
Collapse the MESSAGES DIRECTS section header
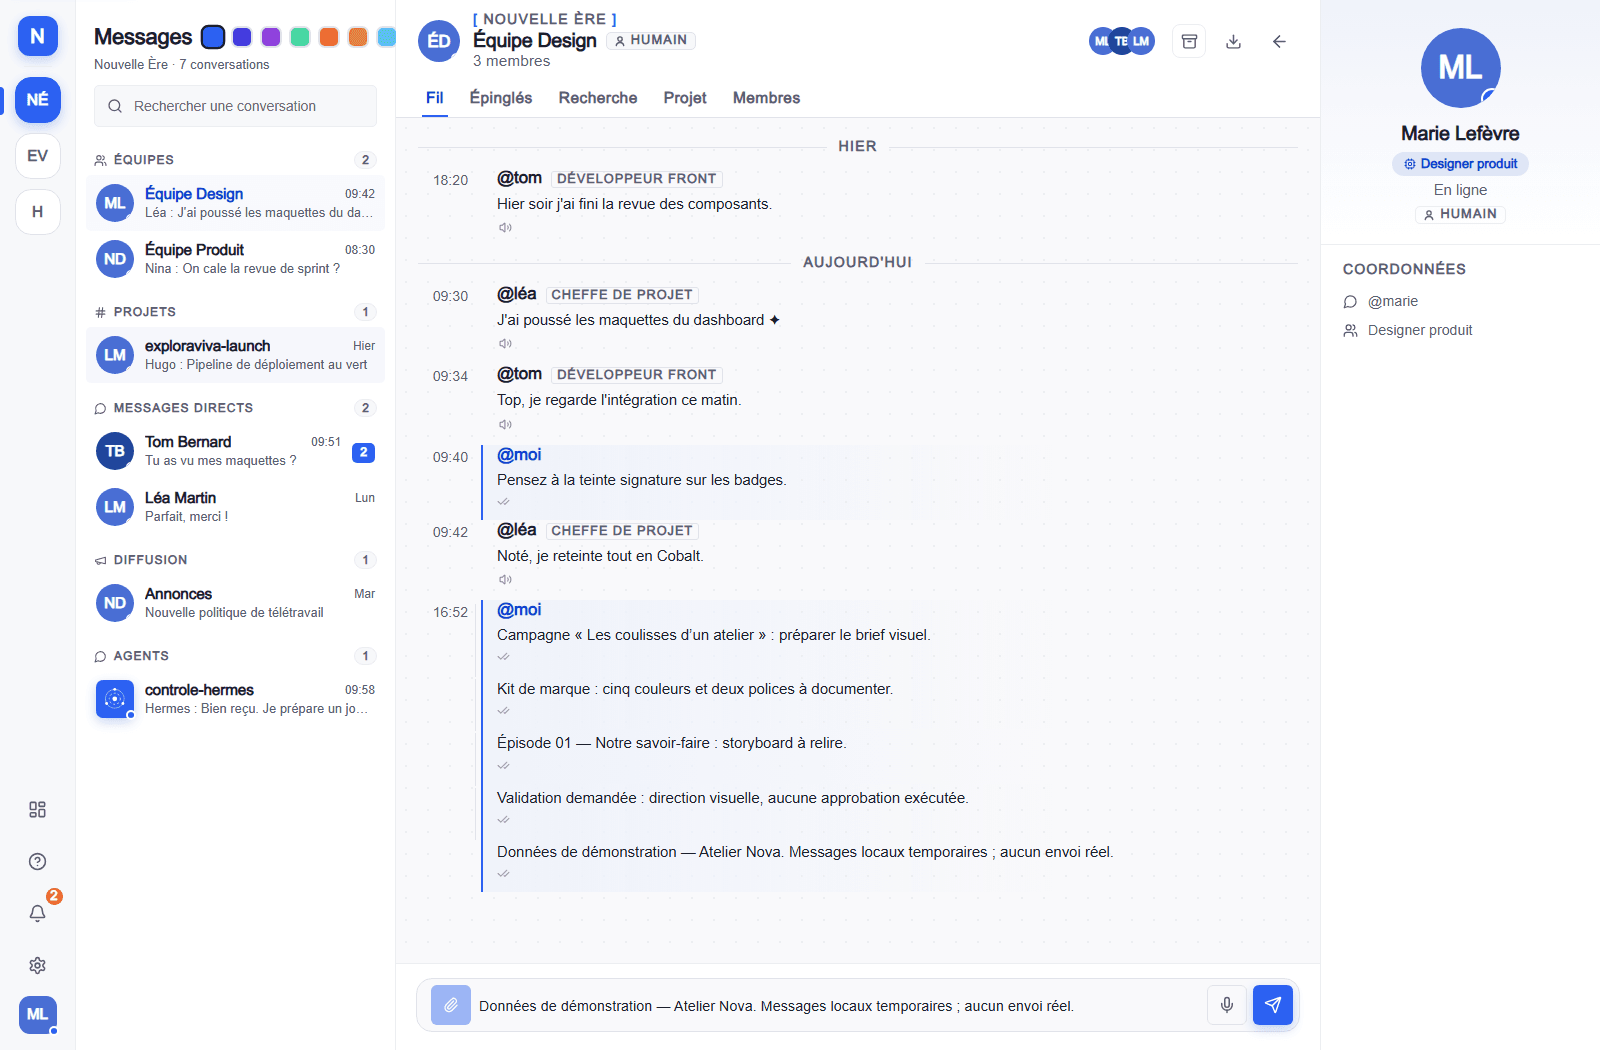click(x=235, y=408)
